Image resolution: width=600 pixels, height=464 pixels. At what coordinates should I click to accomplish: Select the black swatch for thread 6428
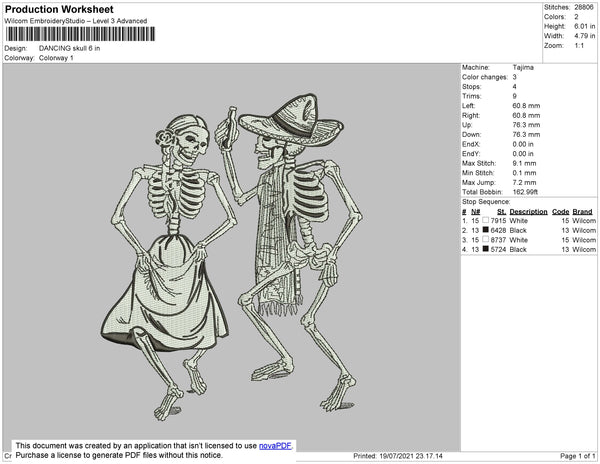[x=486, y=231]
